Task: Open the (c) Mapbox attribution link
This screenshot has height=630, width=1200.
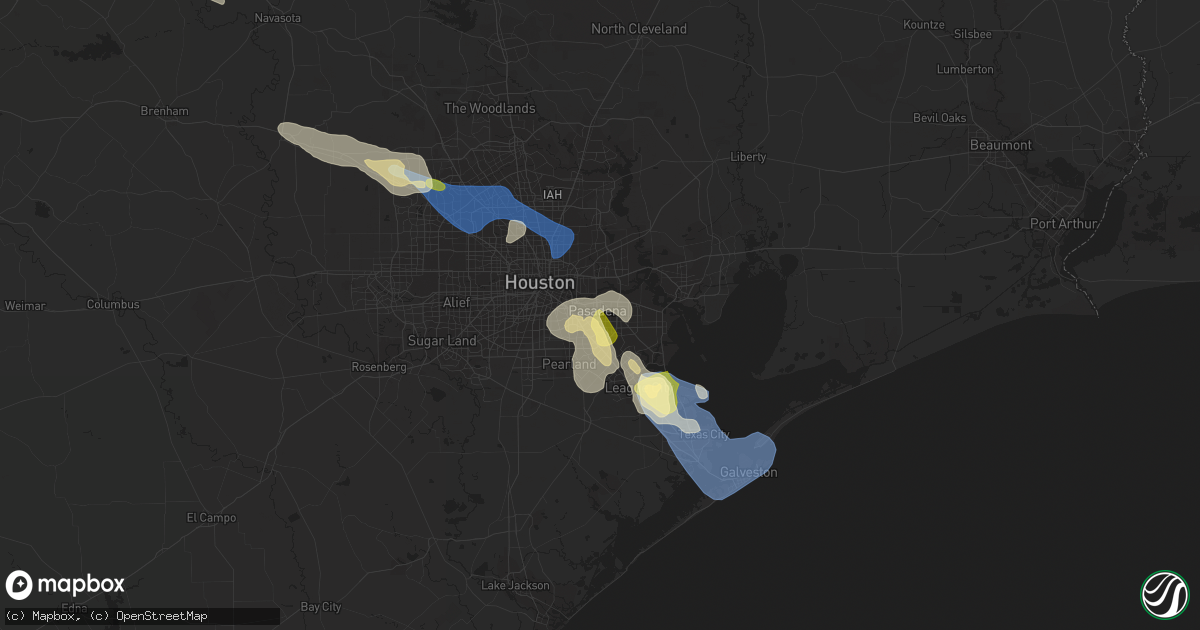Action: [x=43, y=616]
